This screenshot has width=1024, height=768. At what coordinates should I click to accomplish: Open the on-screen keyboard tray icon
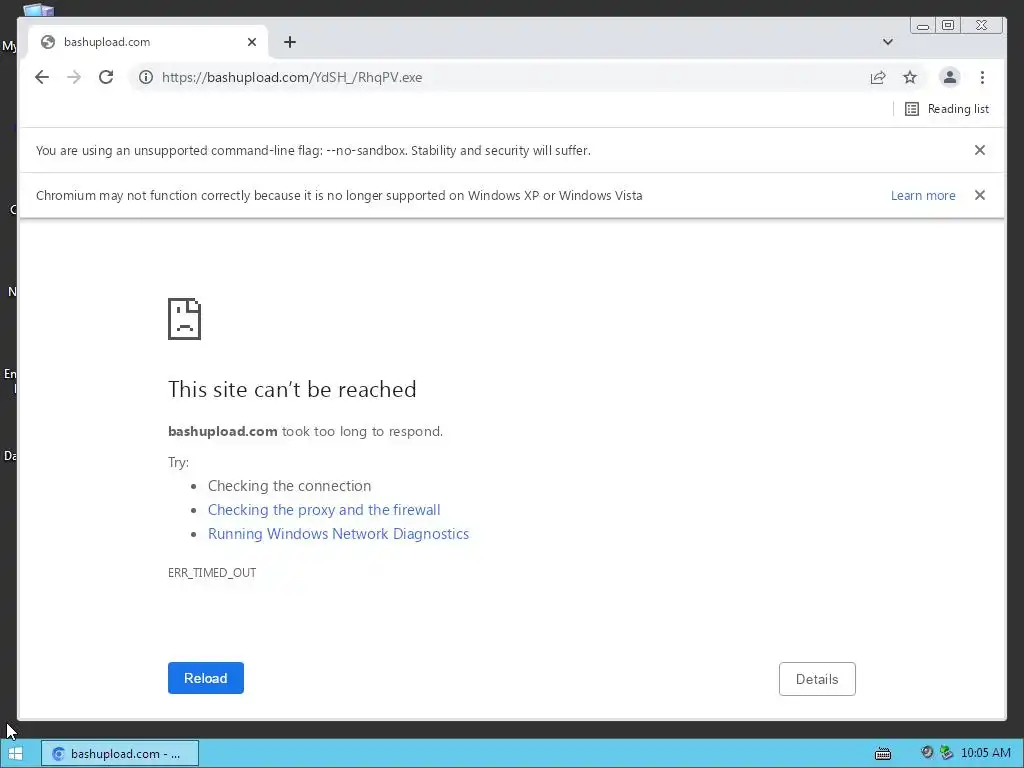coord(883,754)
